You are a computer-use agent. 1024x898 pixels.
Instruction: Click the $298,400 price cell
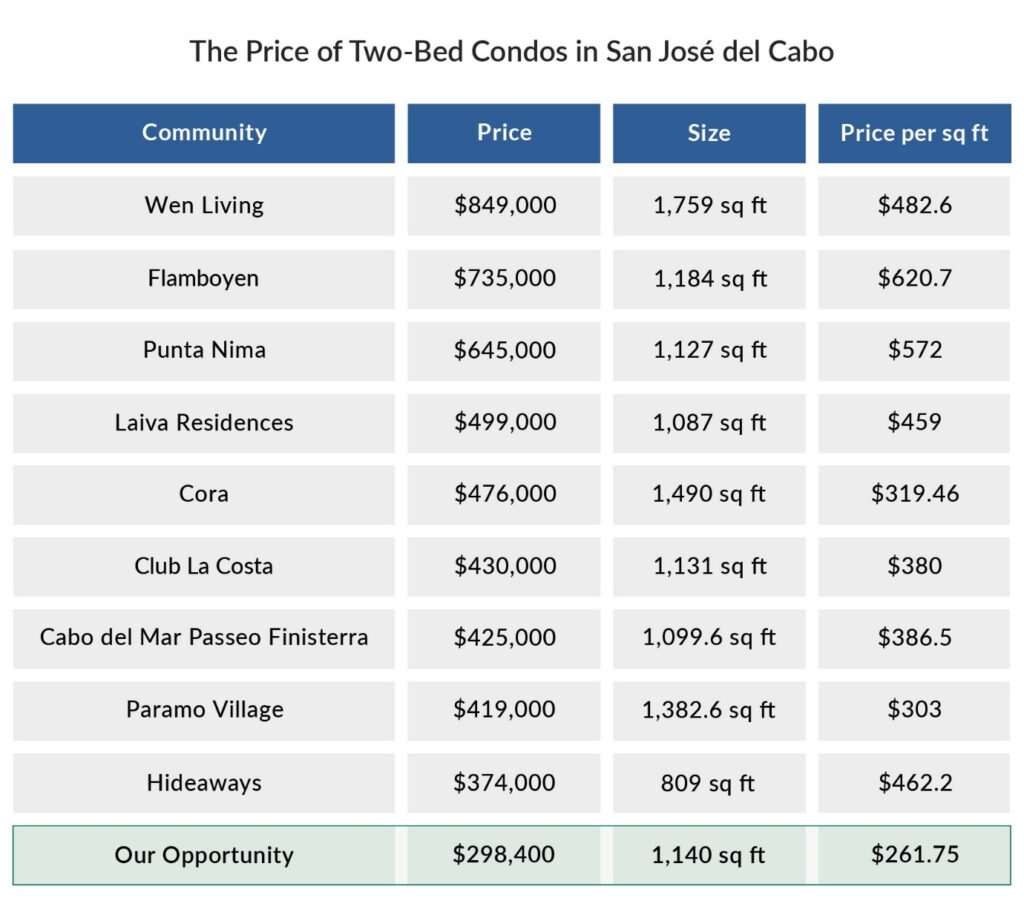point(504,855)
